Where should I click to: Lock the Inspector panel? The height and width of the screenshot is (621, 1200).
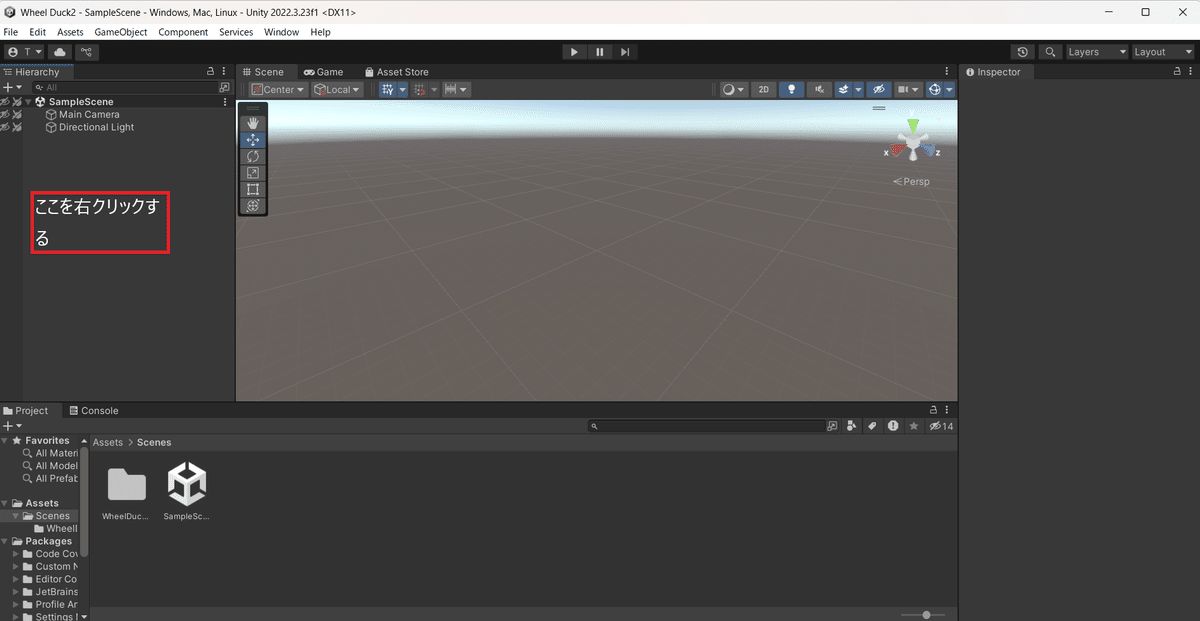coord(1178,72)
